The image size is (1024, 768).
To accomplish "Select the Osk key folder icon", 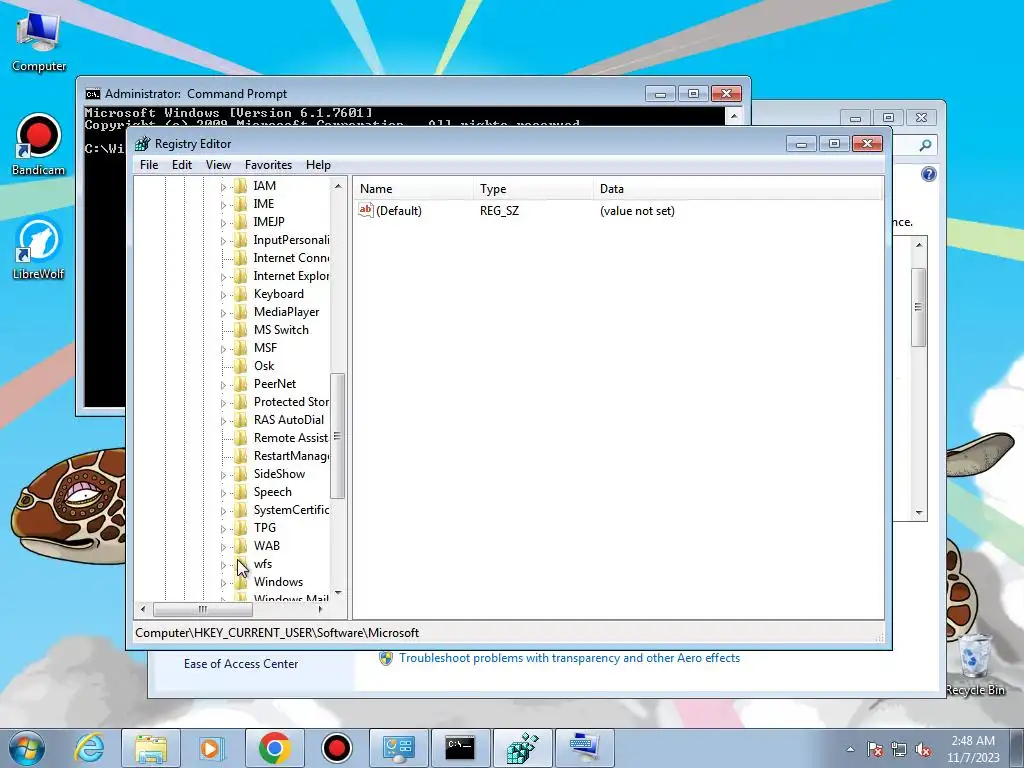I will tap(240, 366).
